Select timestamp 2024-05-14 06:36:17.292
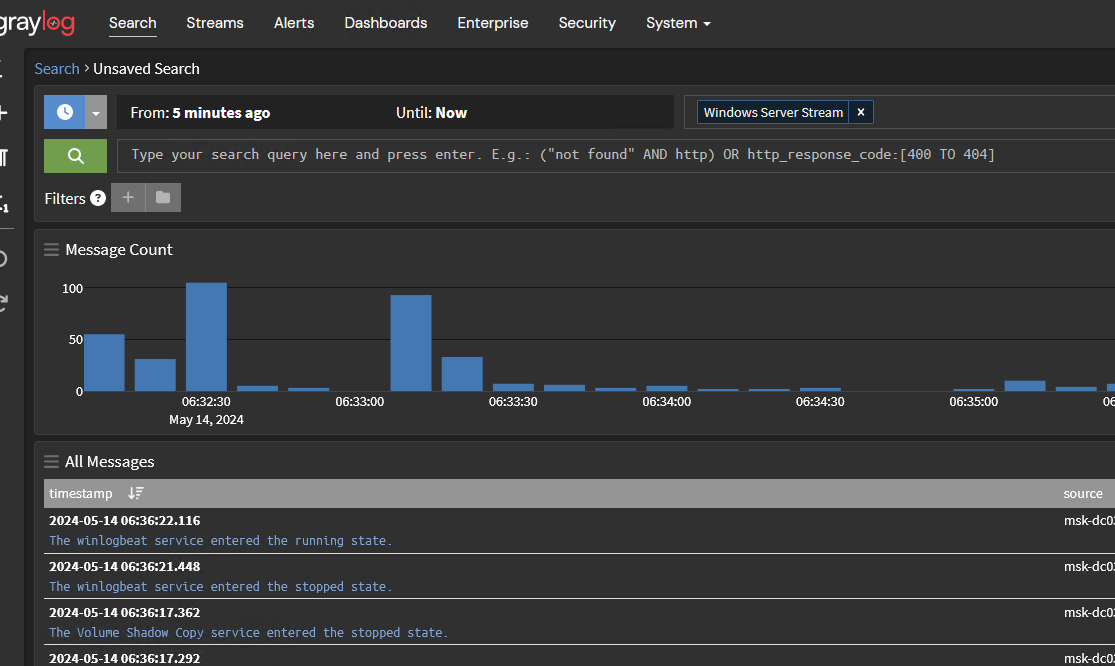1115x666 pixels. 124,658
